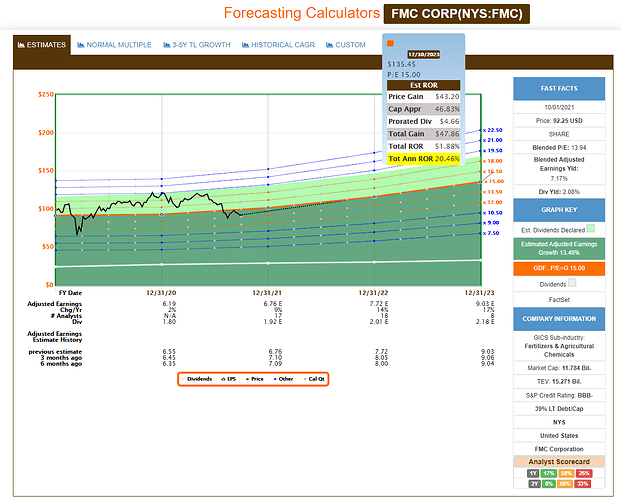Toggle the Other legend item
The width and height of the screenshot is (621, 500).
tap(284, 379)
